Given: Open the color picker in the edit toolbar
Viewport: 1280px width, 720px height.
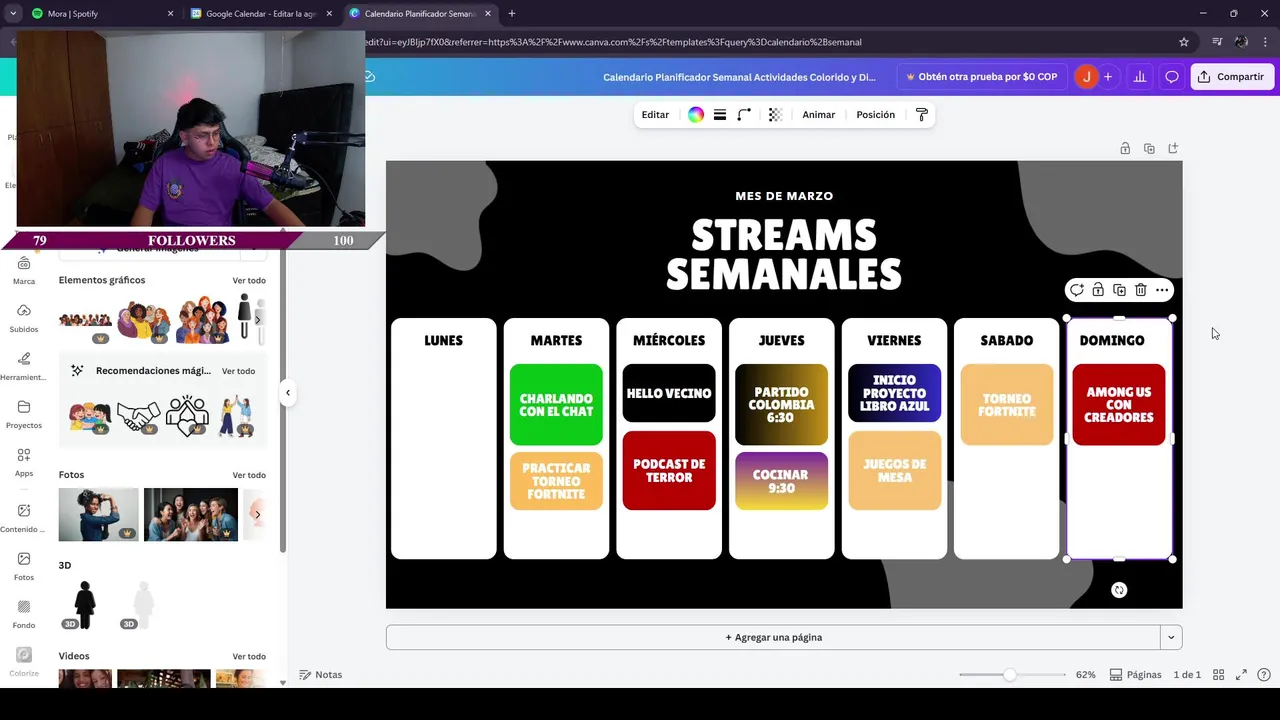Looking at the screenshot, I should [x=696, y=115].
